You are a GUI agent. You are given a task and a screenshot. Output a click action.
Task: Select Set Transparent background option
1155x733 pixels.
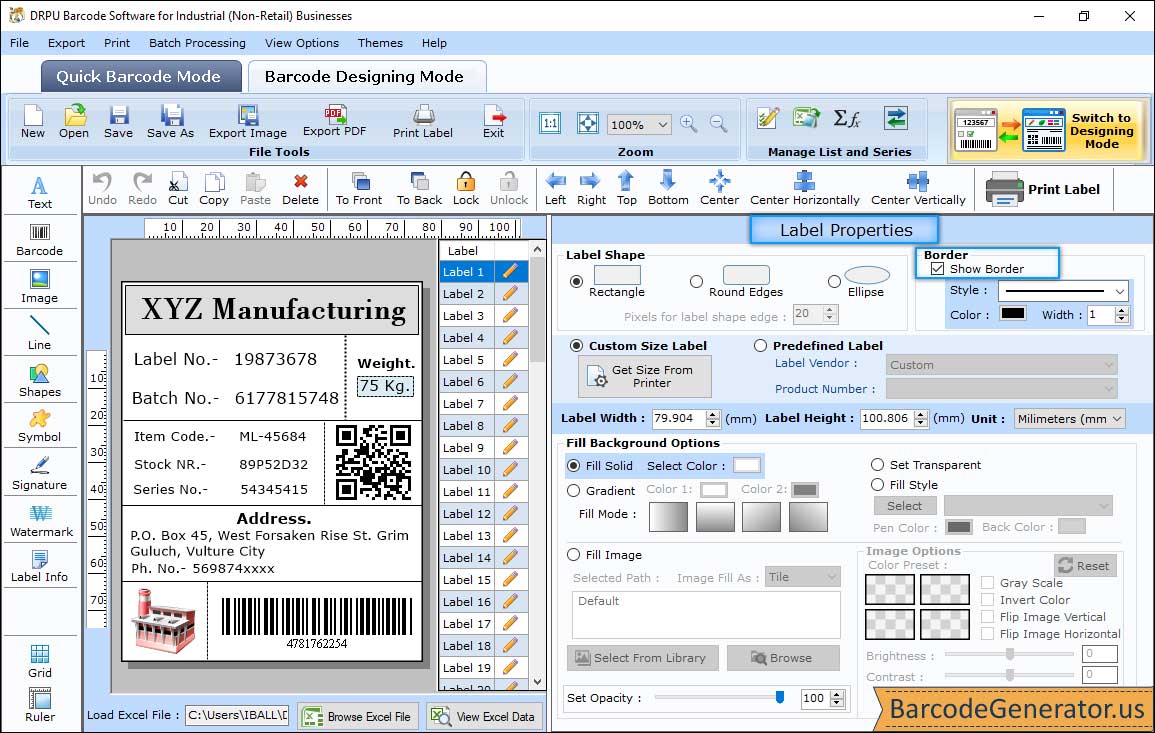877,465
